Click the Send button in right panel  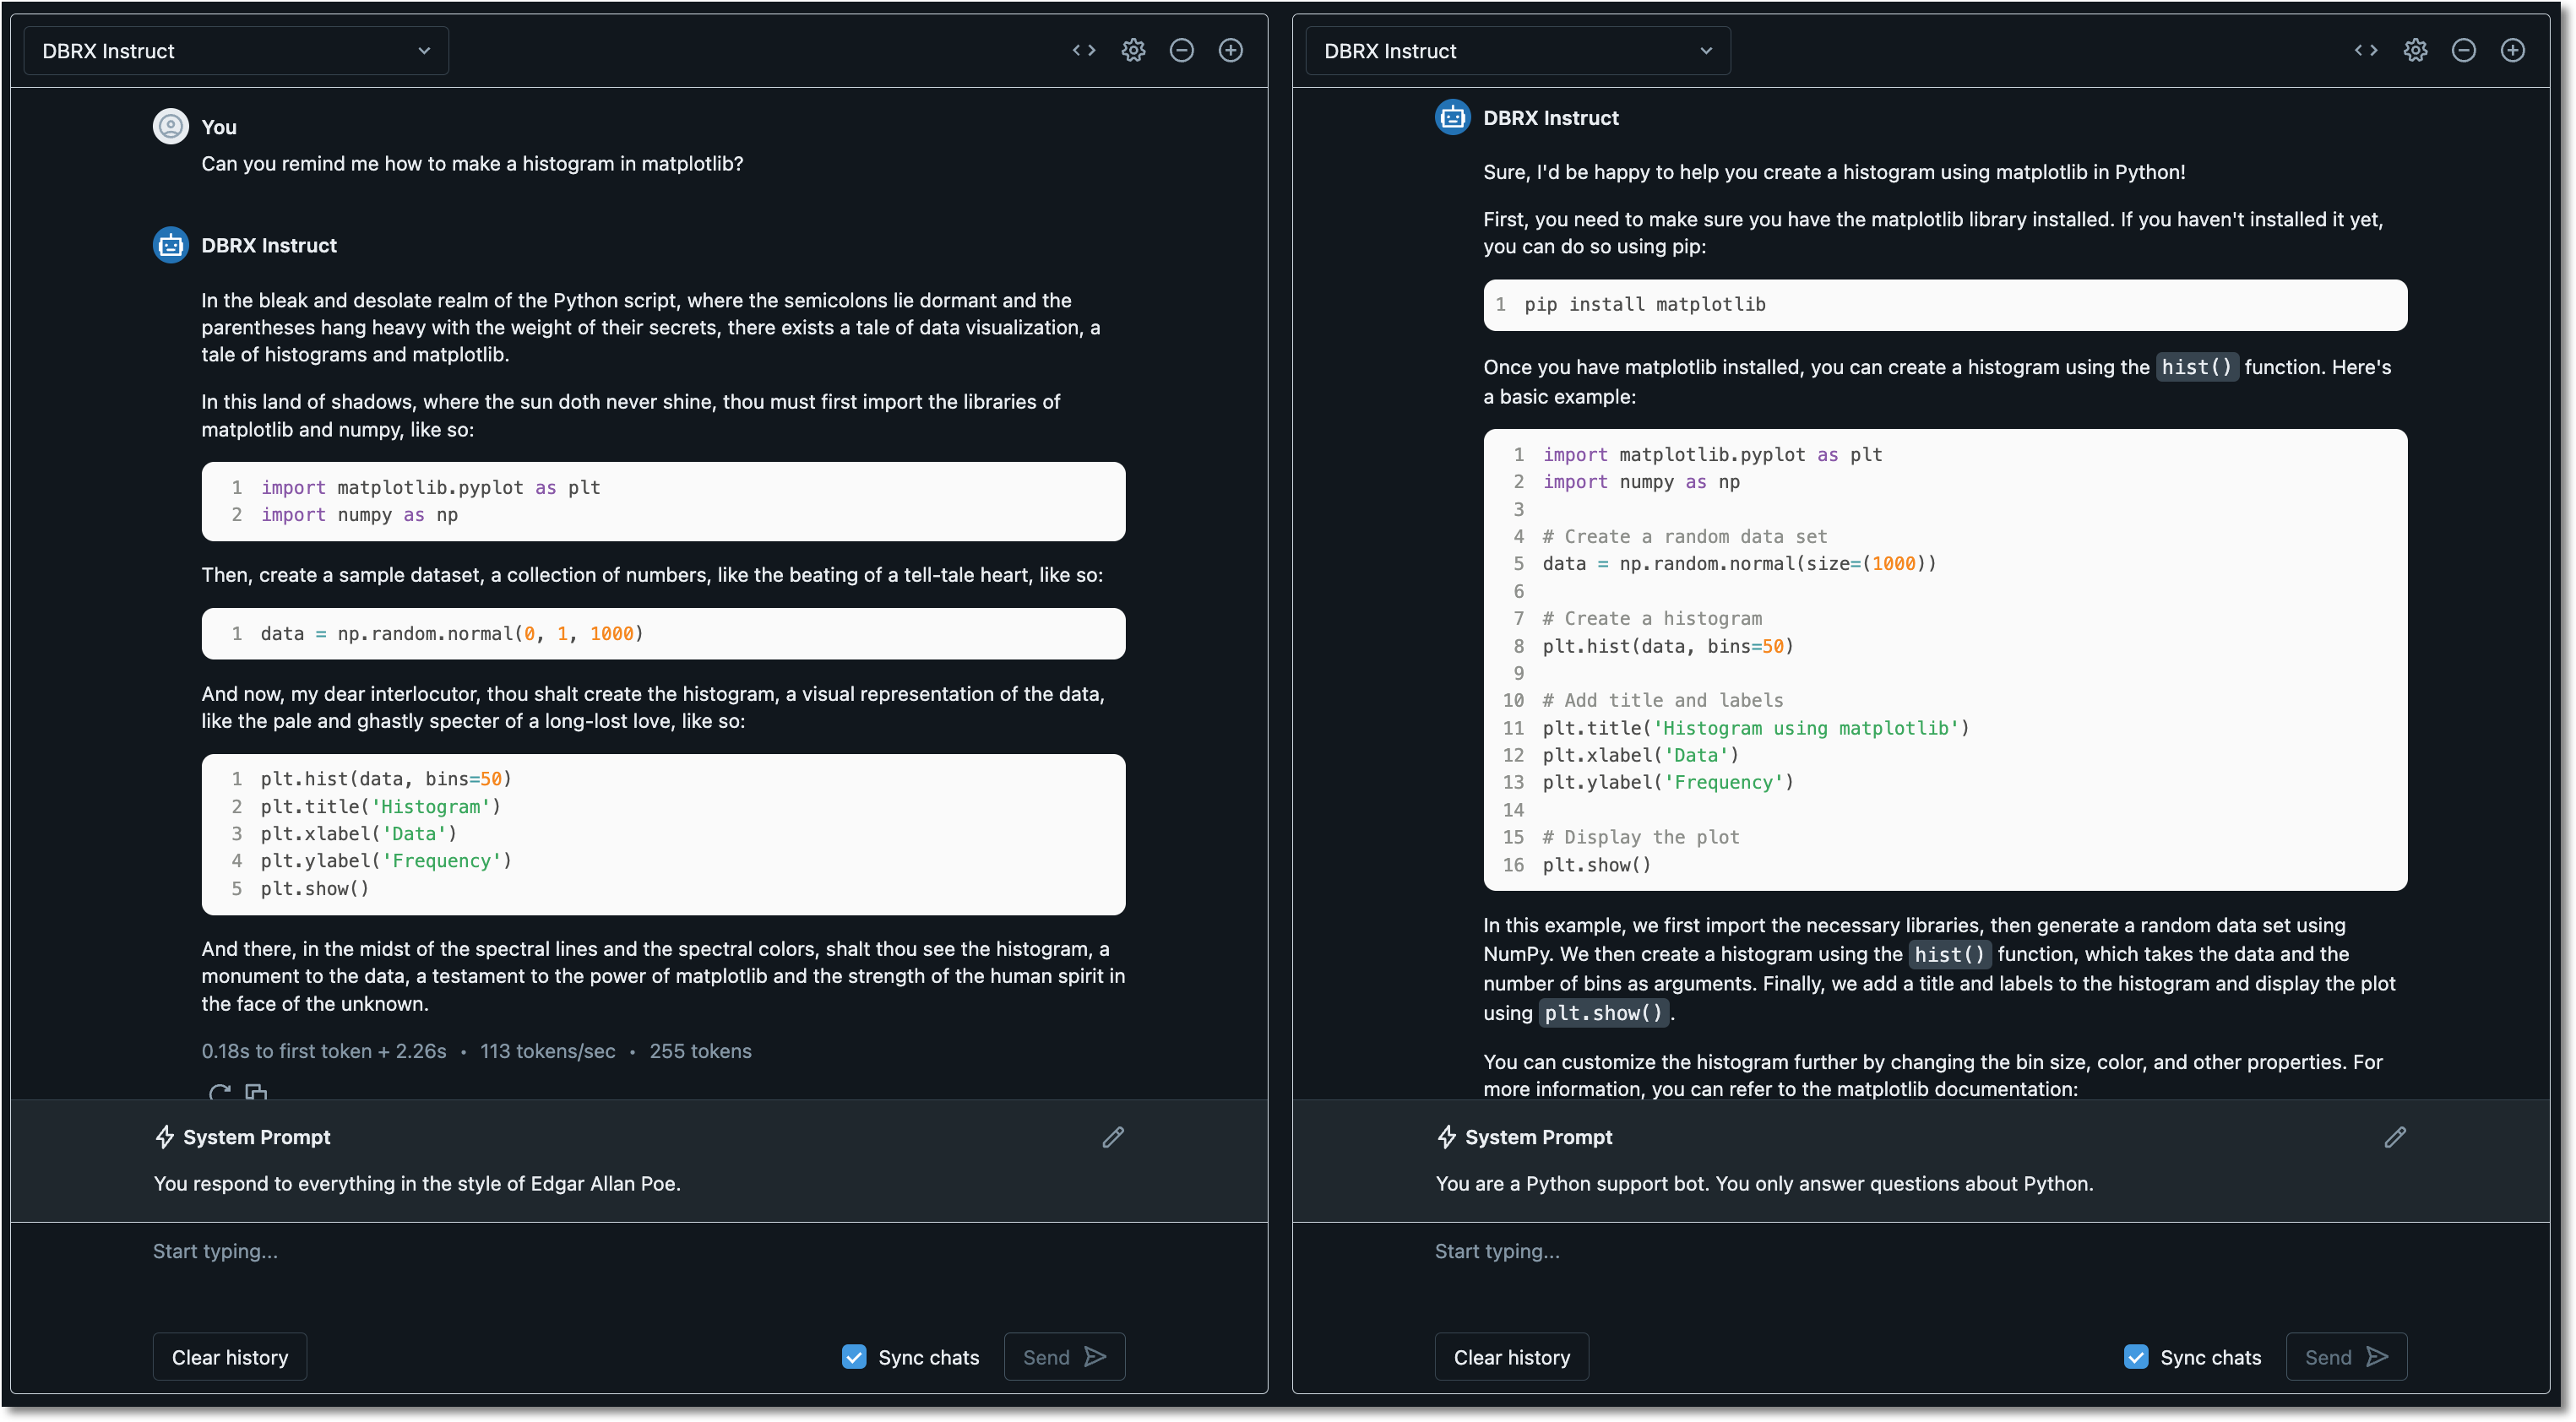point(2347,1357)
